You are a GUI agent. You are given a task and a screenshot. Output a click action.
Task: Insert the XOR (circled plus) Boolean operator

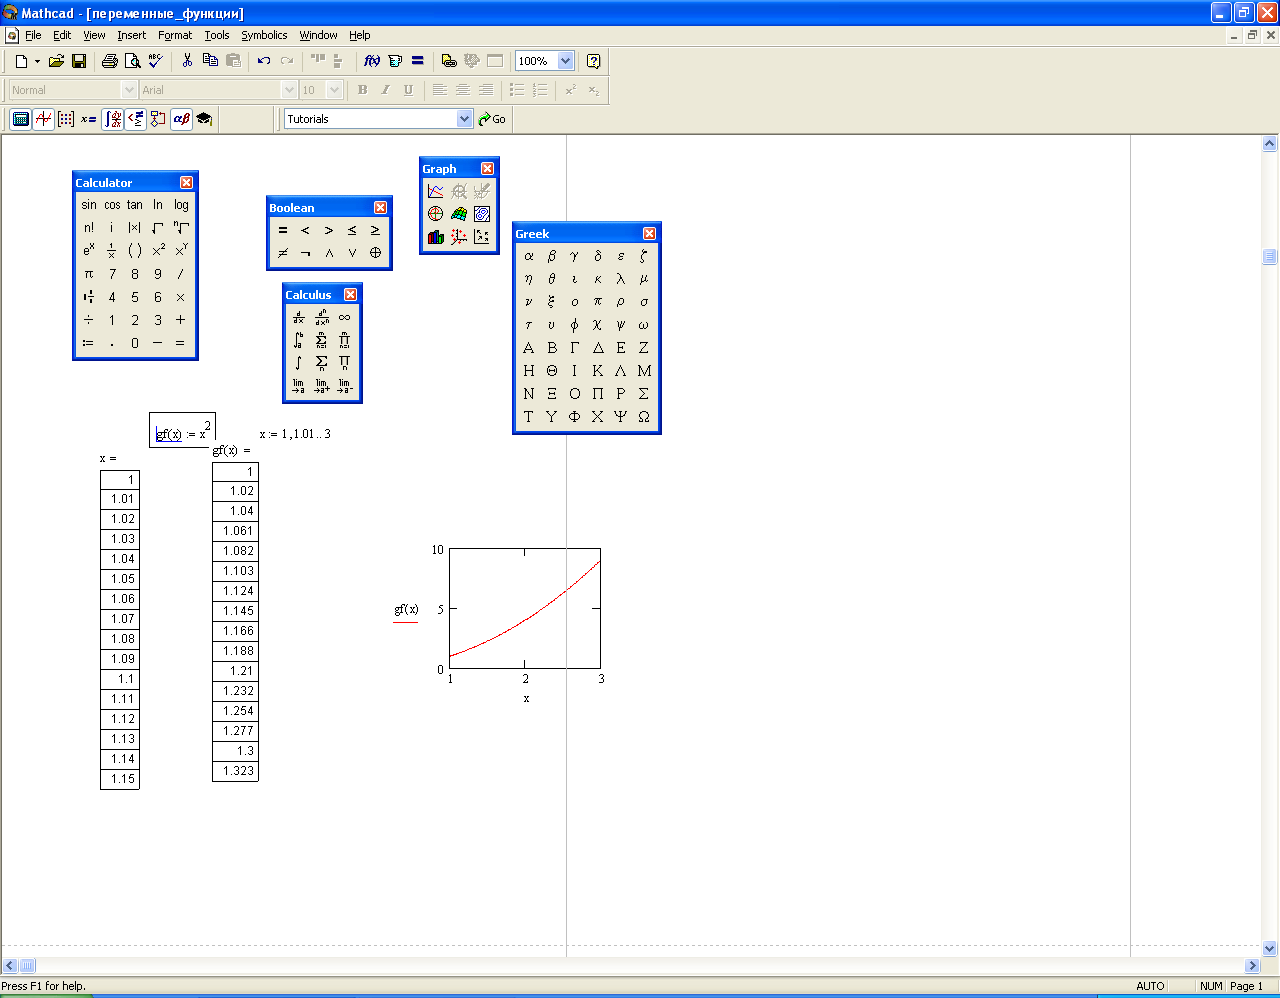point(375,253)
